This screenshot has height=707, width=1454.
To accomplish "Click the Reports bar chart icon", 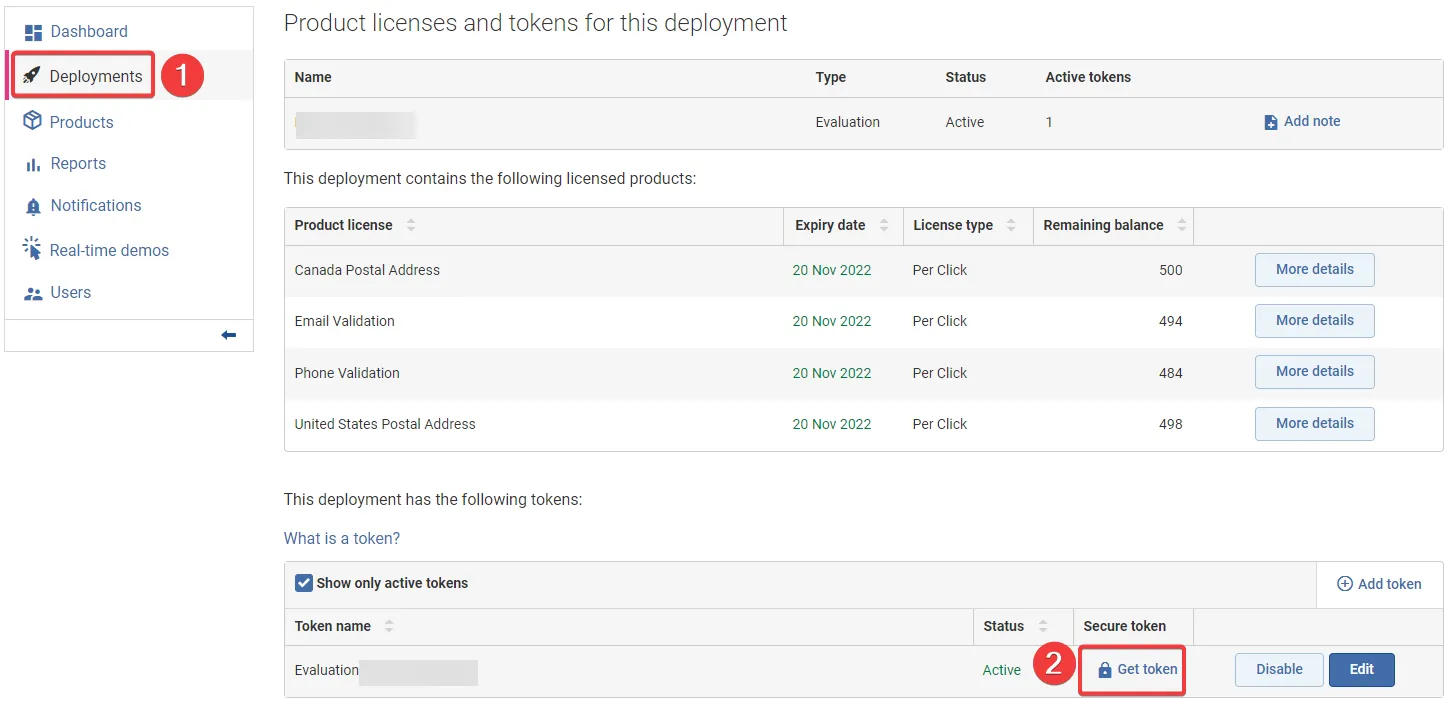I will point(33,164).
